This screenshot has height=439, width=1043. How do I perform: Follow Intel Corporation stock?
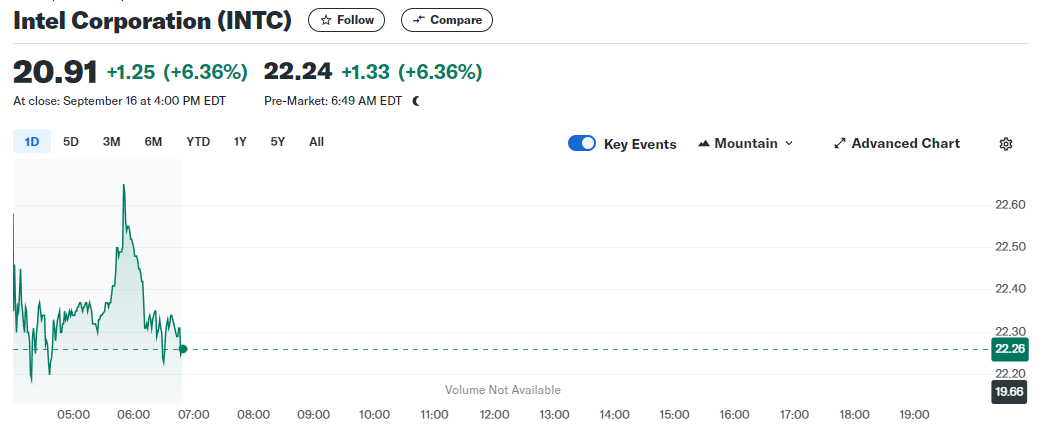[x=346, y=20]
